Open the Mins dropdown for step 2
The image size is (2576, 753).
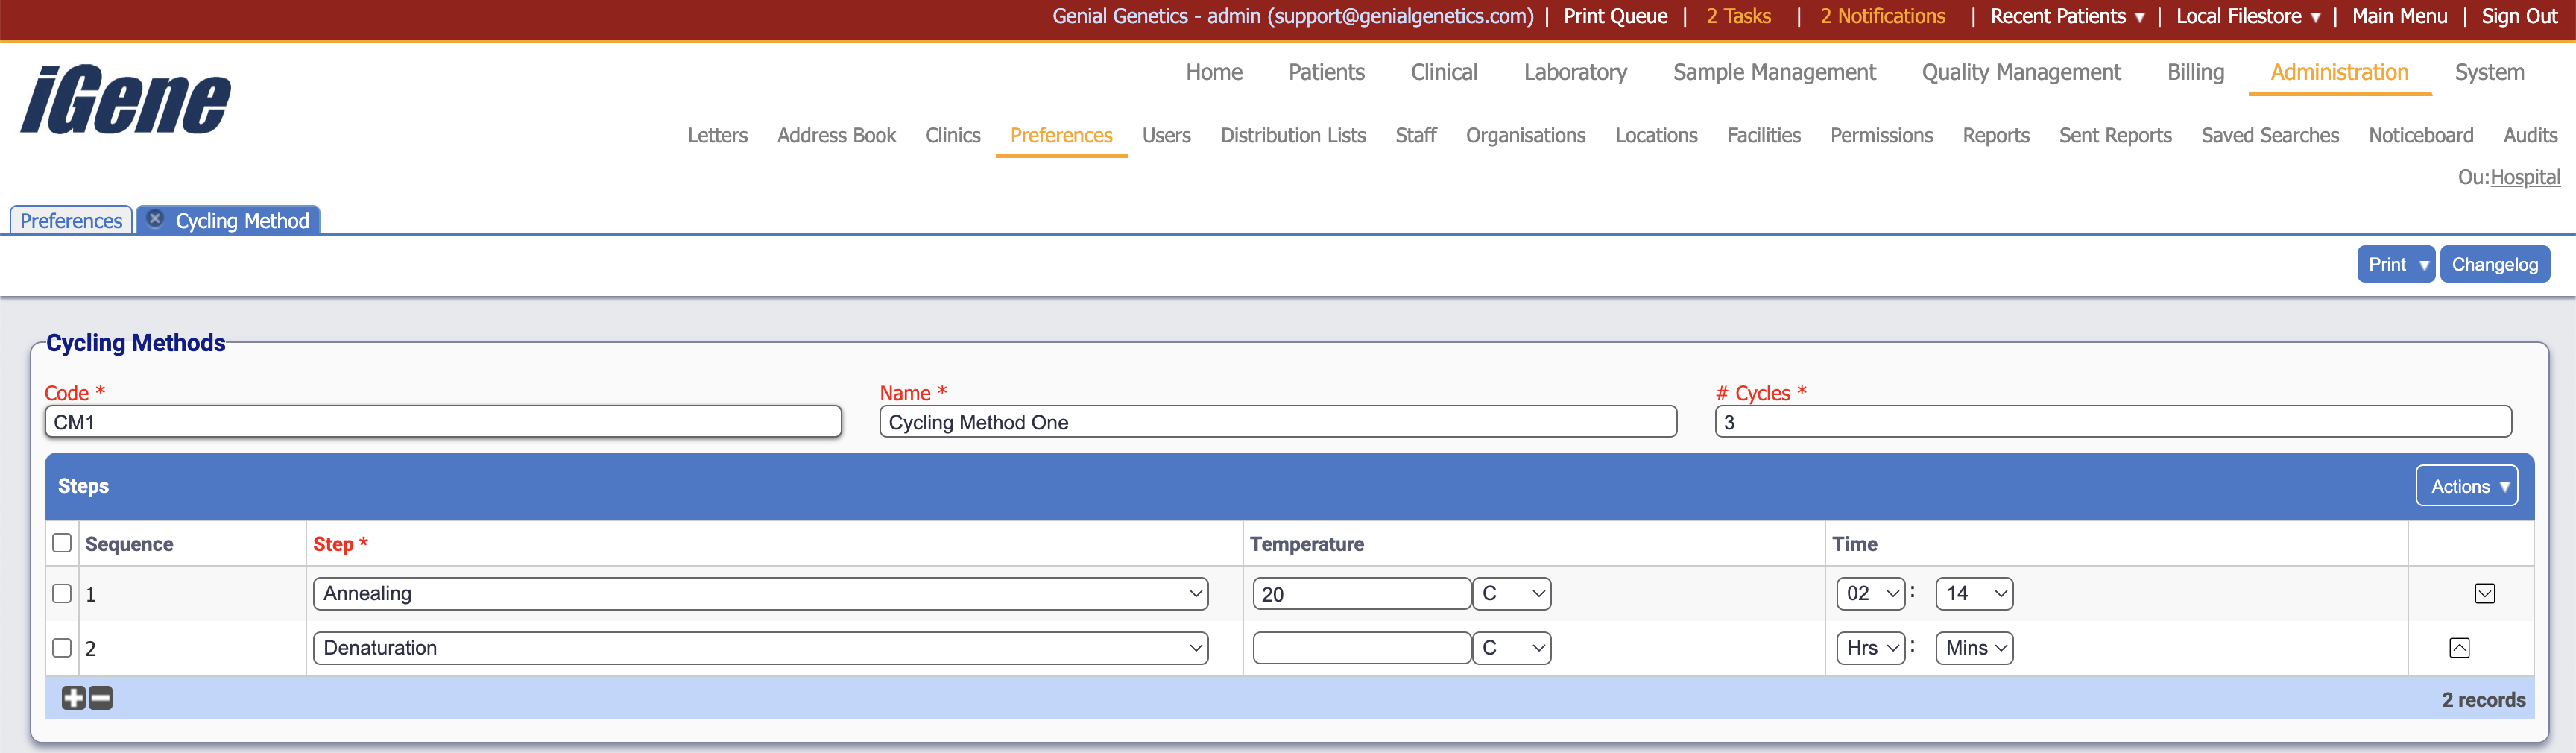[x=1974, y=648]
